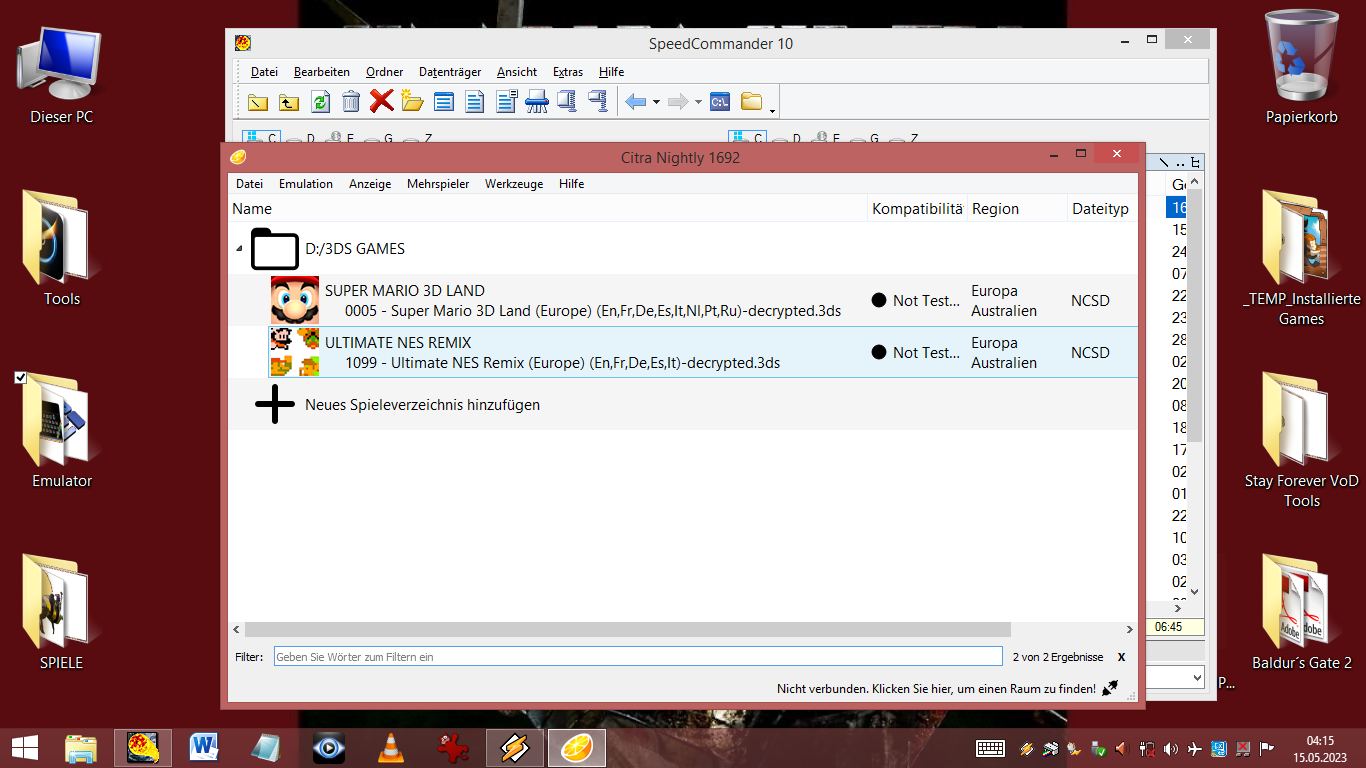
Task: Open the Emulator folder on the desktop
Action: tap(61, 430)
